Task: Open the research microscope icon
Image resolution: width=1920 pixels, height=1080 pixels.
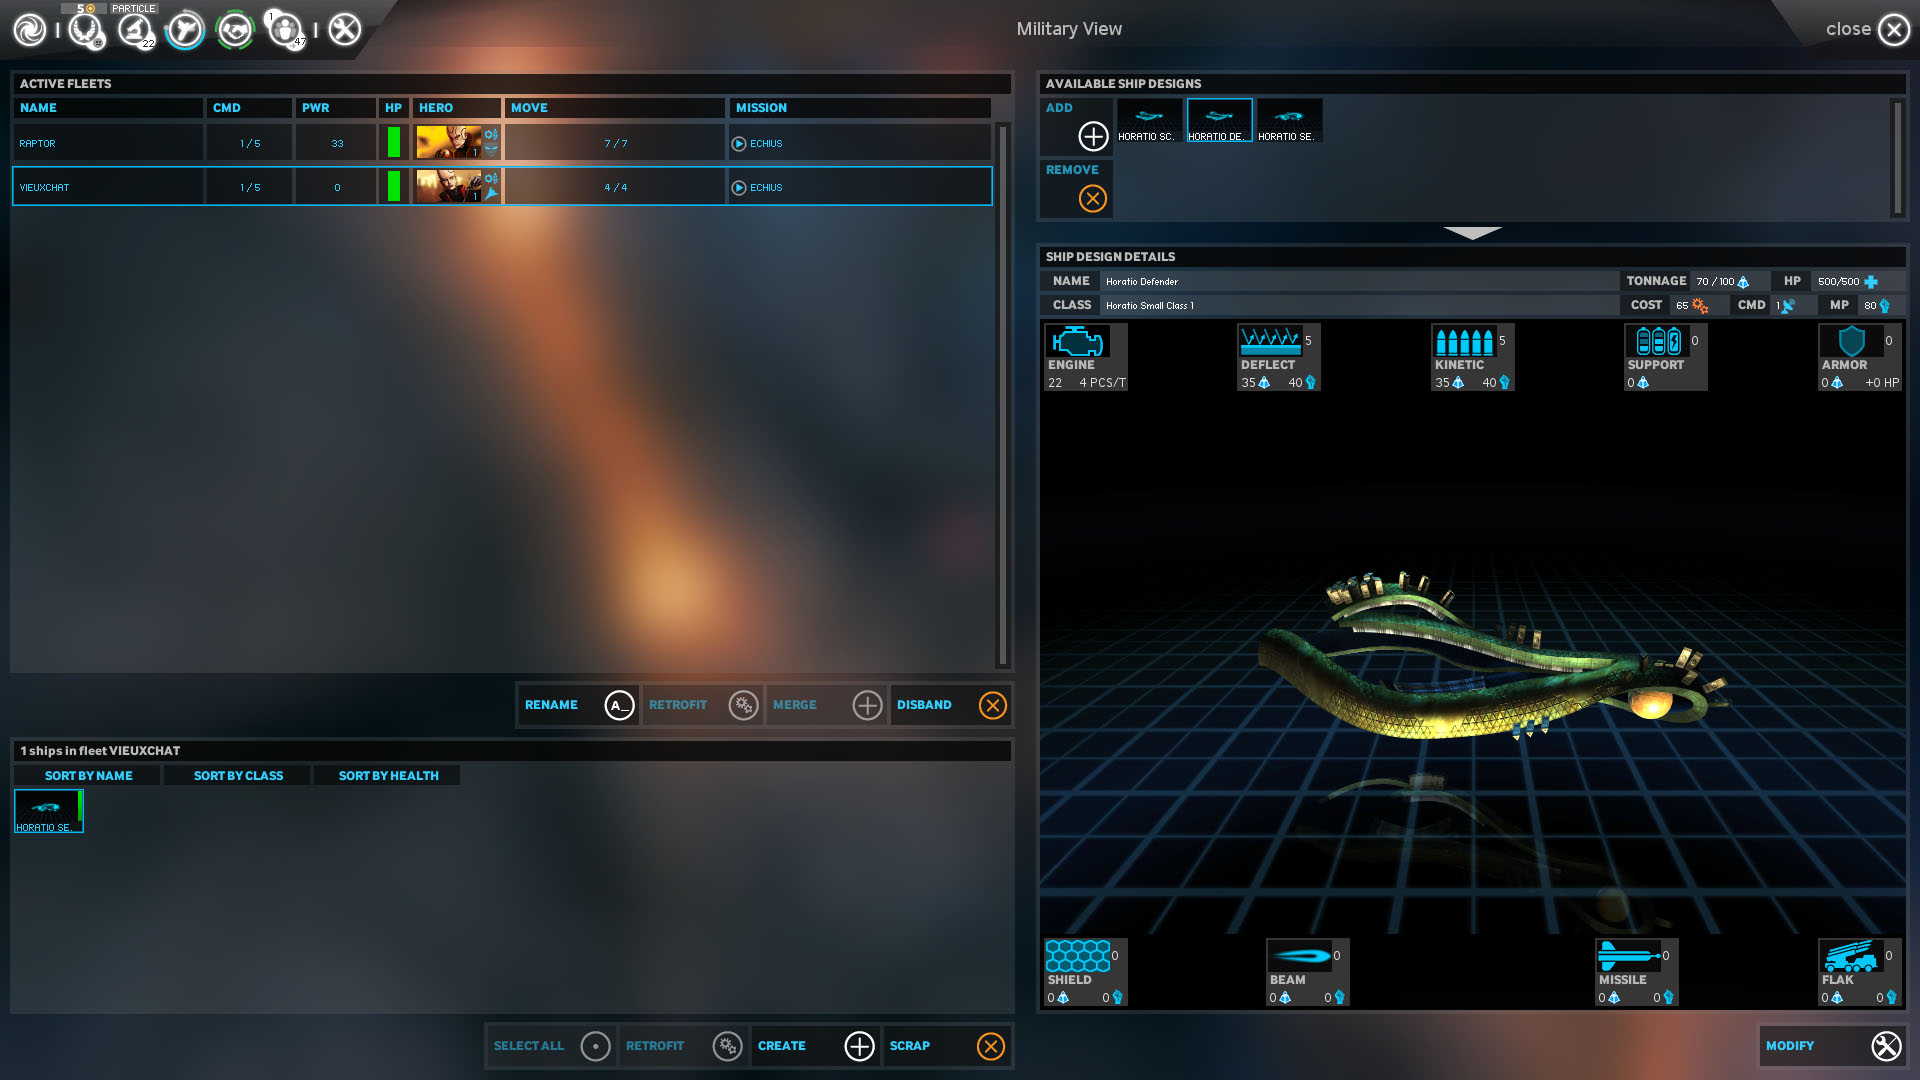Action: (x=135, y=30)
